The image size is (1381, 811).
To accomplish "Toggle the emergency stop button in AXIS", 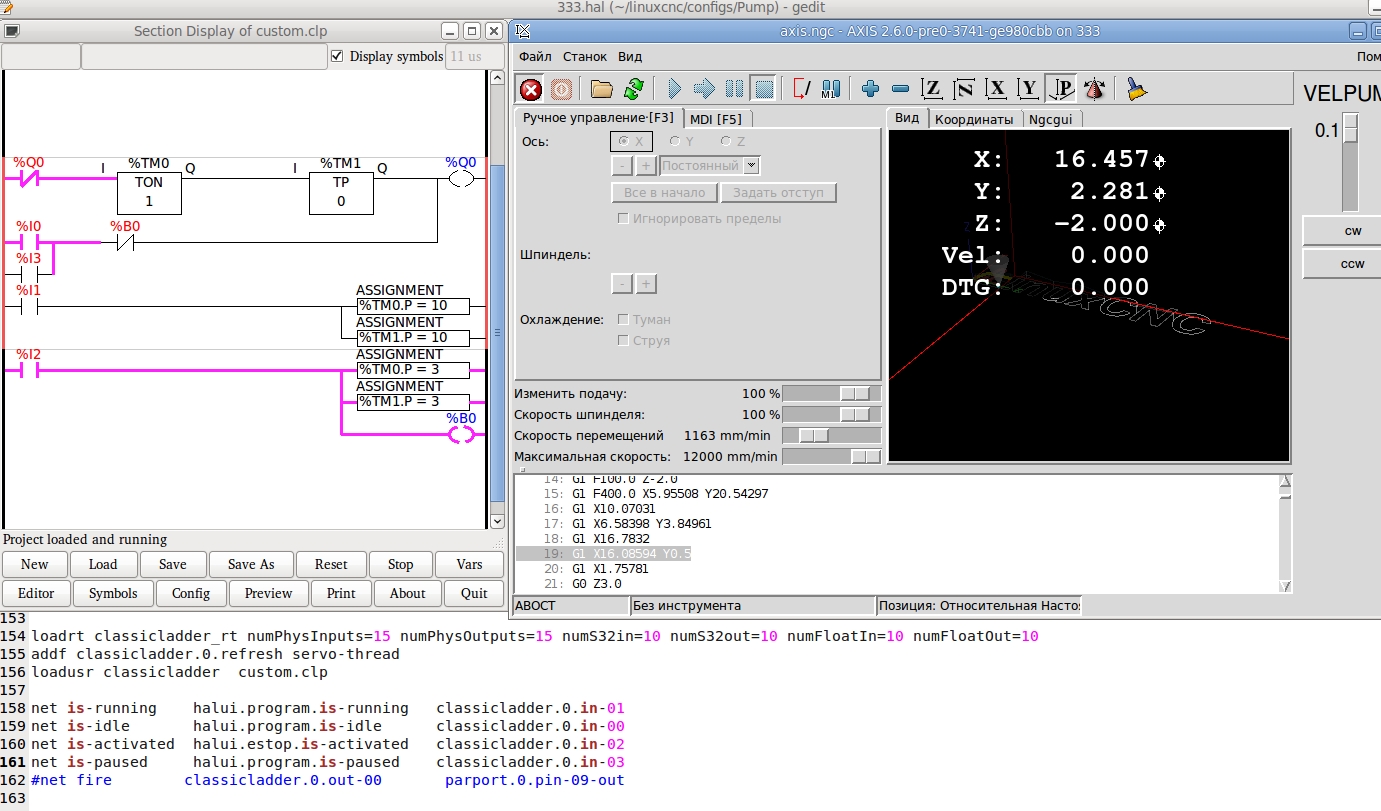I will (x=531, y=89).
